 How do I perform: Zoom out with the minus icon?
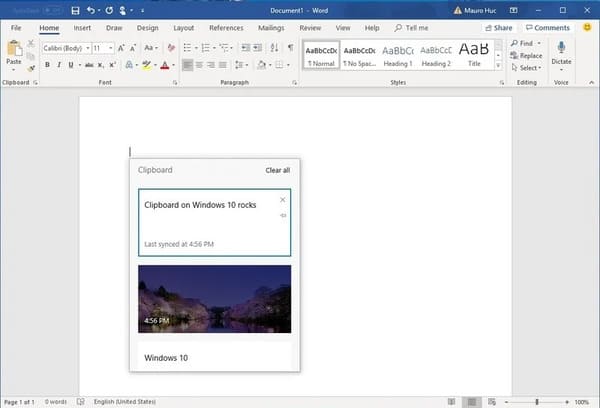click(x=507, y=402)
